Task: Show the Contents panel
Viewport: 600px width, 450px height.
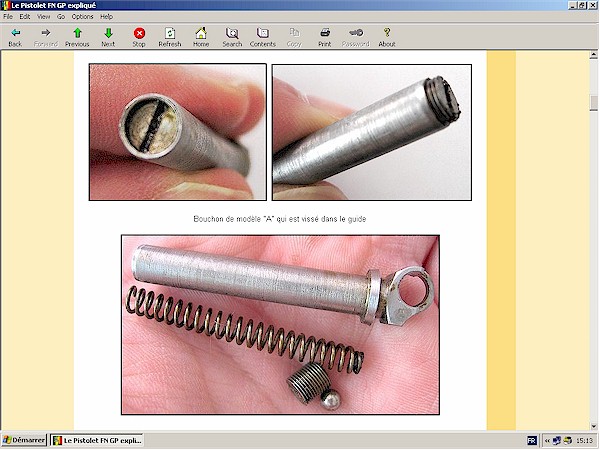Action: pos(263,37)
